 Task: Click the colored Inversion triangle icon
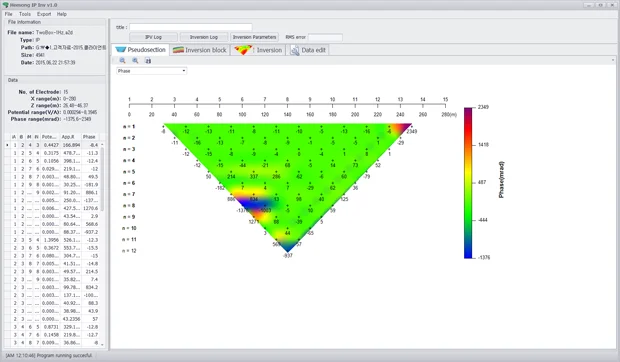coord(243,50)
